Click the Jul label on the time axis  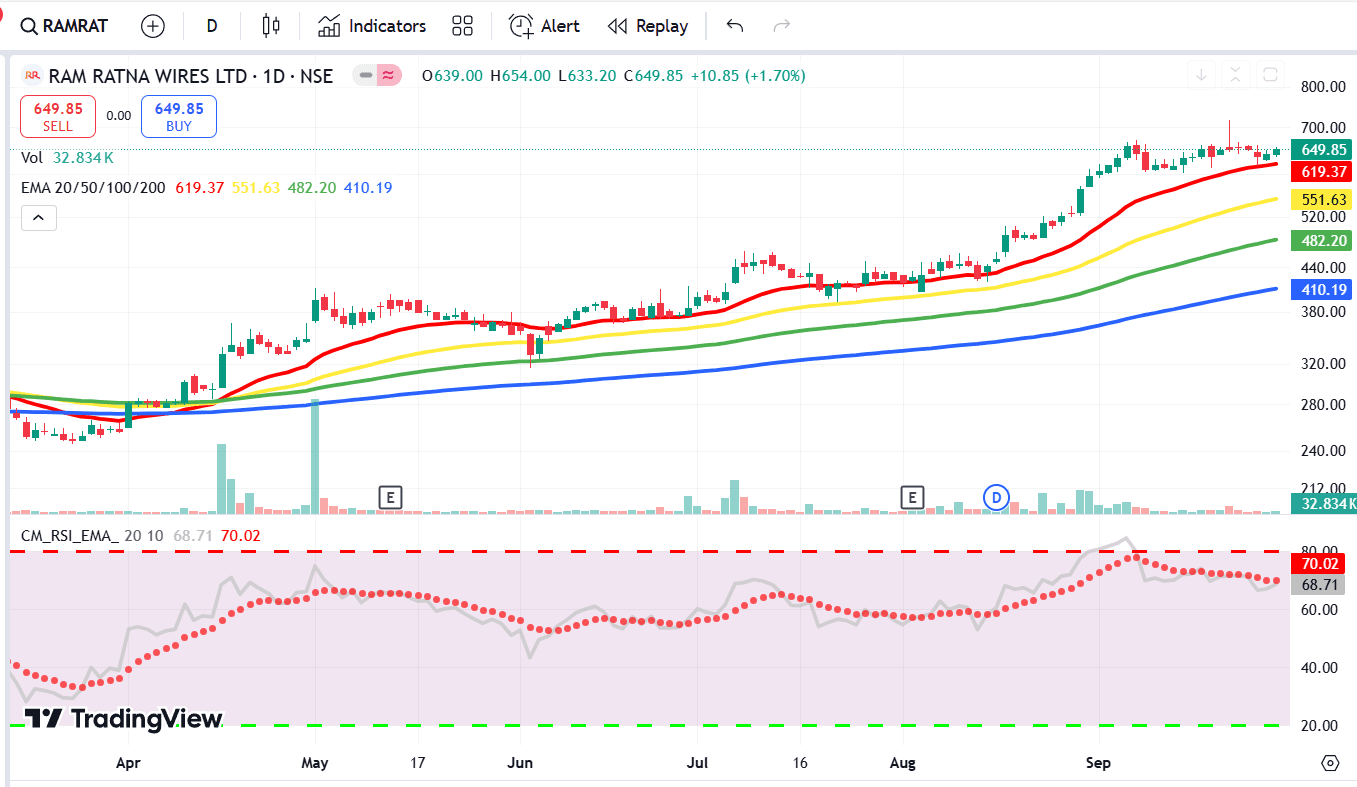coord(698,763)
